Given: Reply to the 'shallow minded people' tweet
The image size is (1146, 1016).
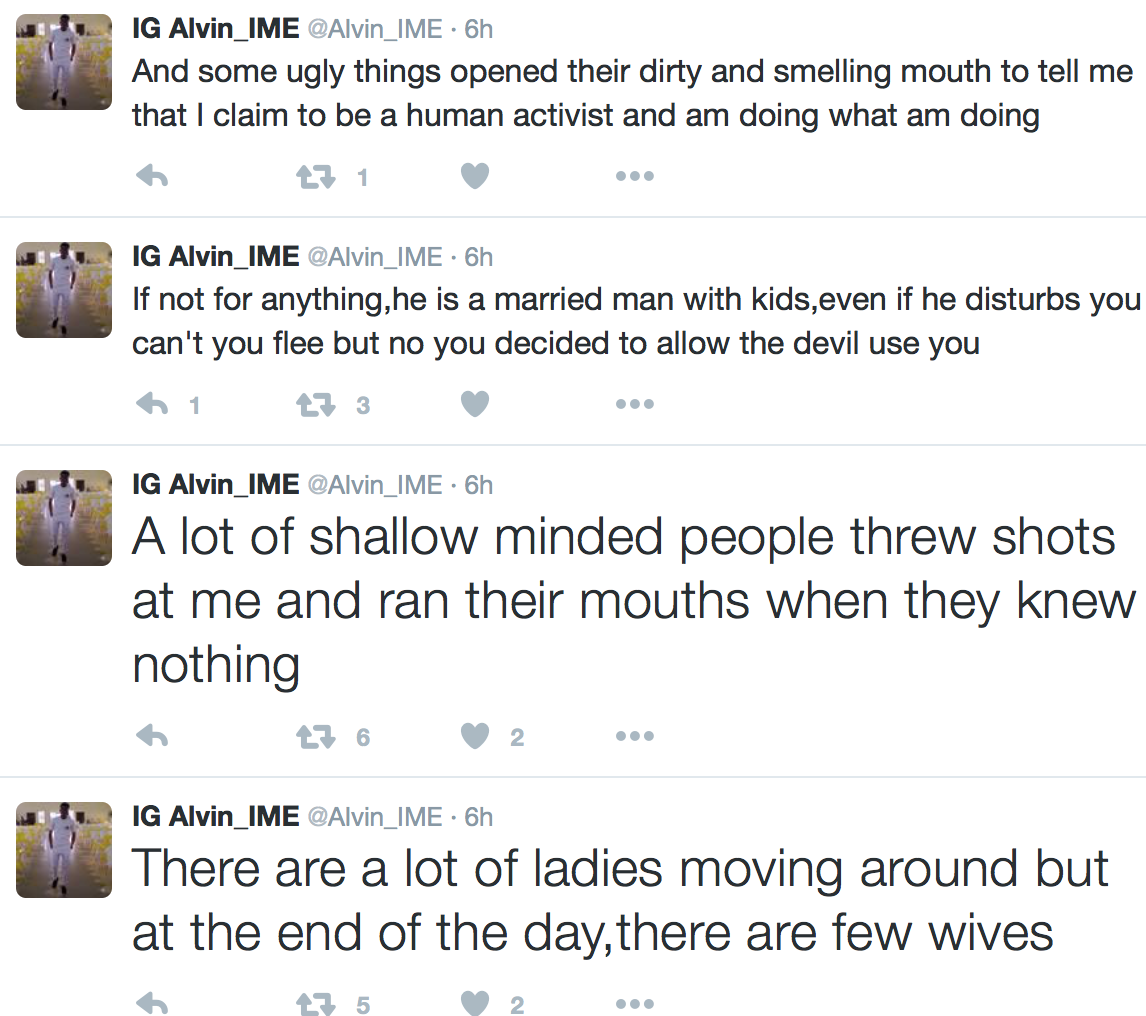Looking at the screenshot, I should point(153,736).
